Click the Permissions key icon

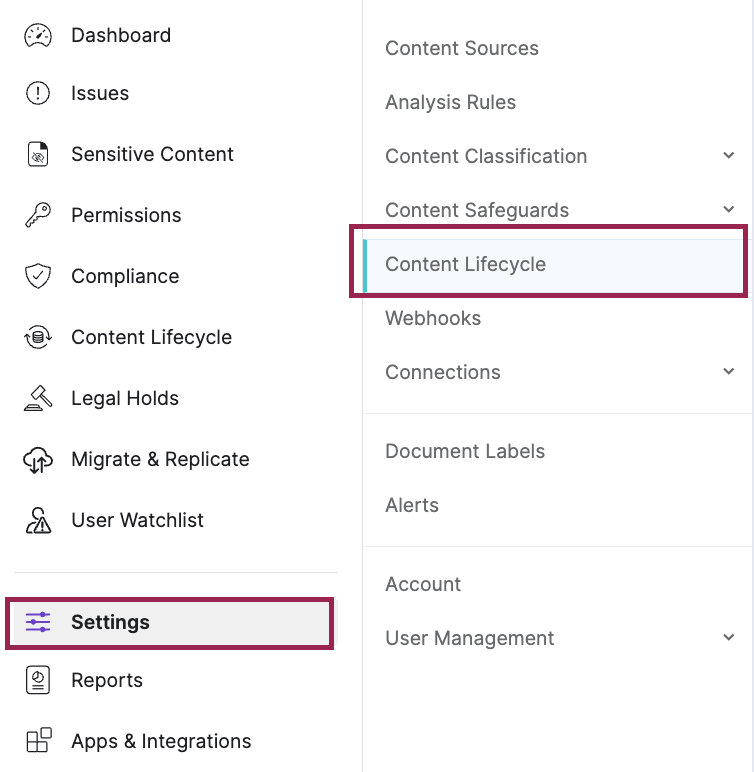(x=38, y=215)
